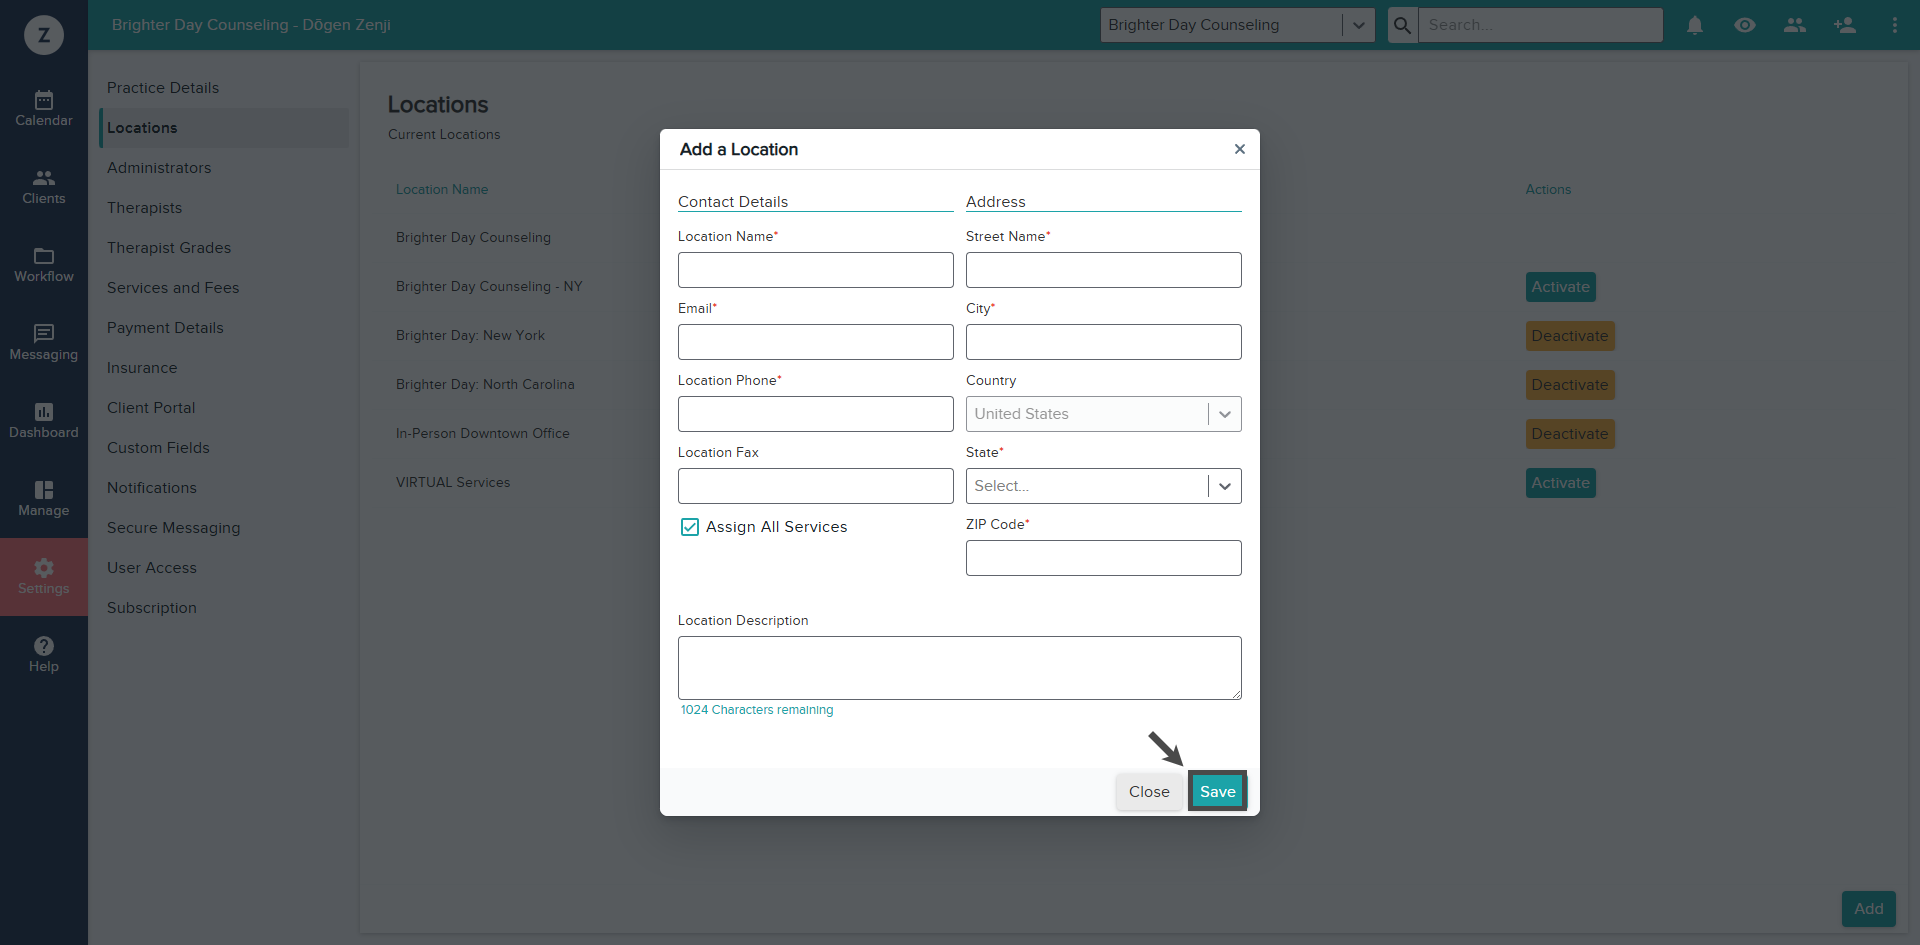Open the Workflow folder icon
This screenshot has width=1920, height=945.
pos(44,265)
